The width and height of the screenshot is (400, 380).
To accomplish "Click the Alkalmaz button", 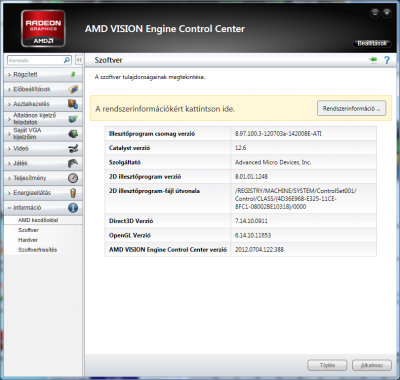I will click(x=372, y=365).
